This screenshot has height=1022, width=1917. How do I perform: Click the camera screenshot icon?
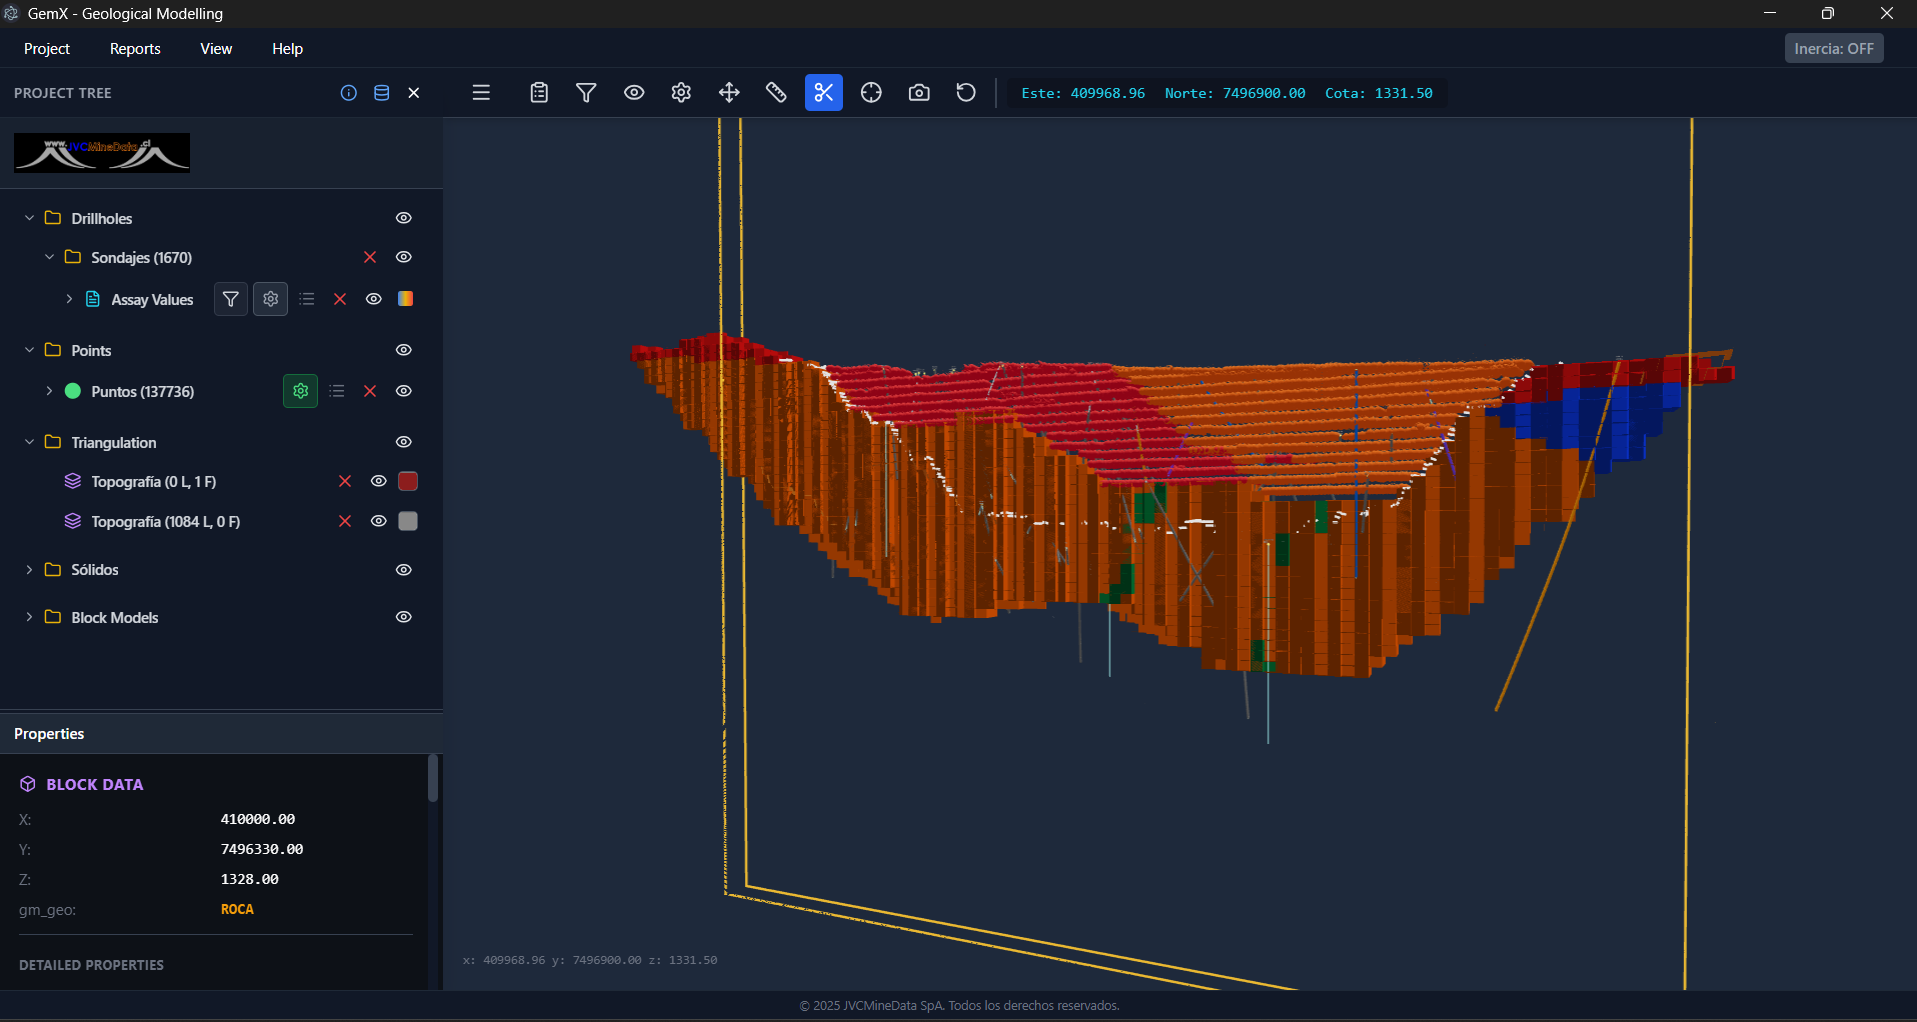pyautogui.click(x=919, y=93)
